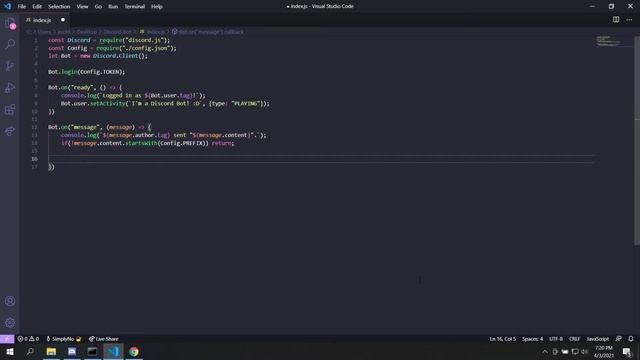The width and height of the screenshot is (640, 360).
Task: Open the Edit menu
Action: [37, 6]
